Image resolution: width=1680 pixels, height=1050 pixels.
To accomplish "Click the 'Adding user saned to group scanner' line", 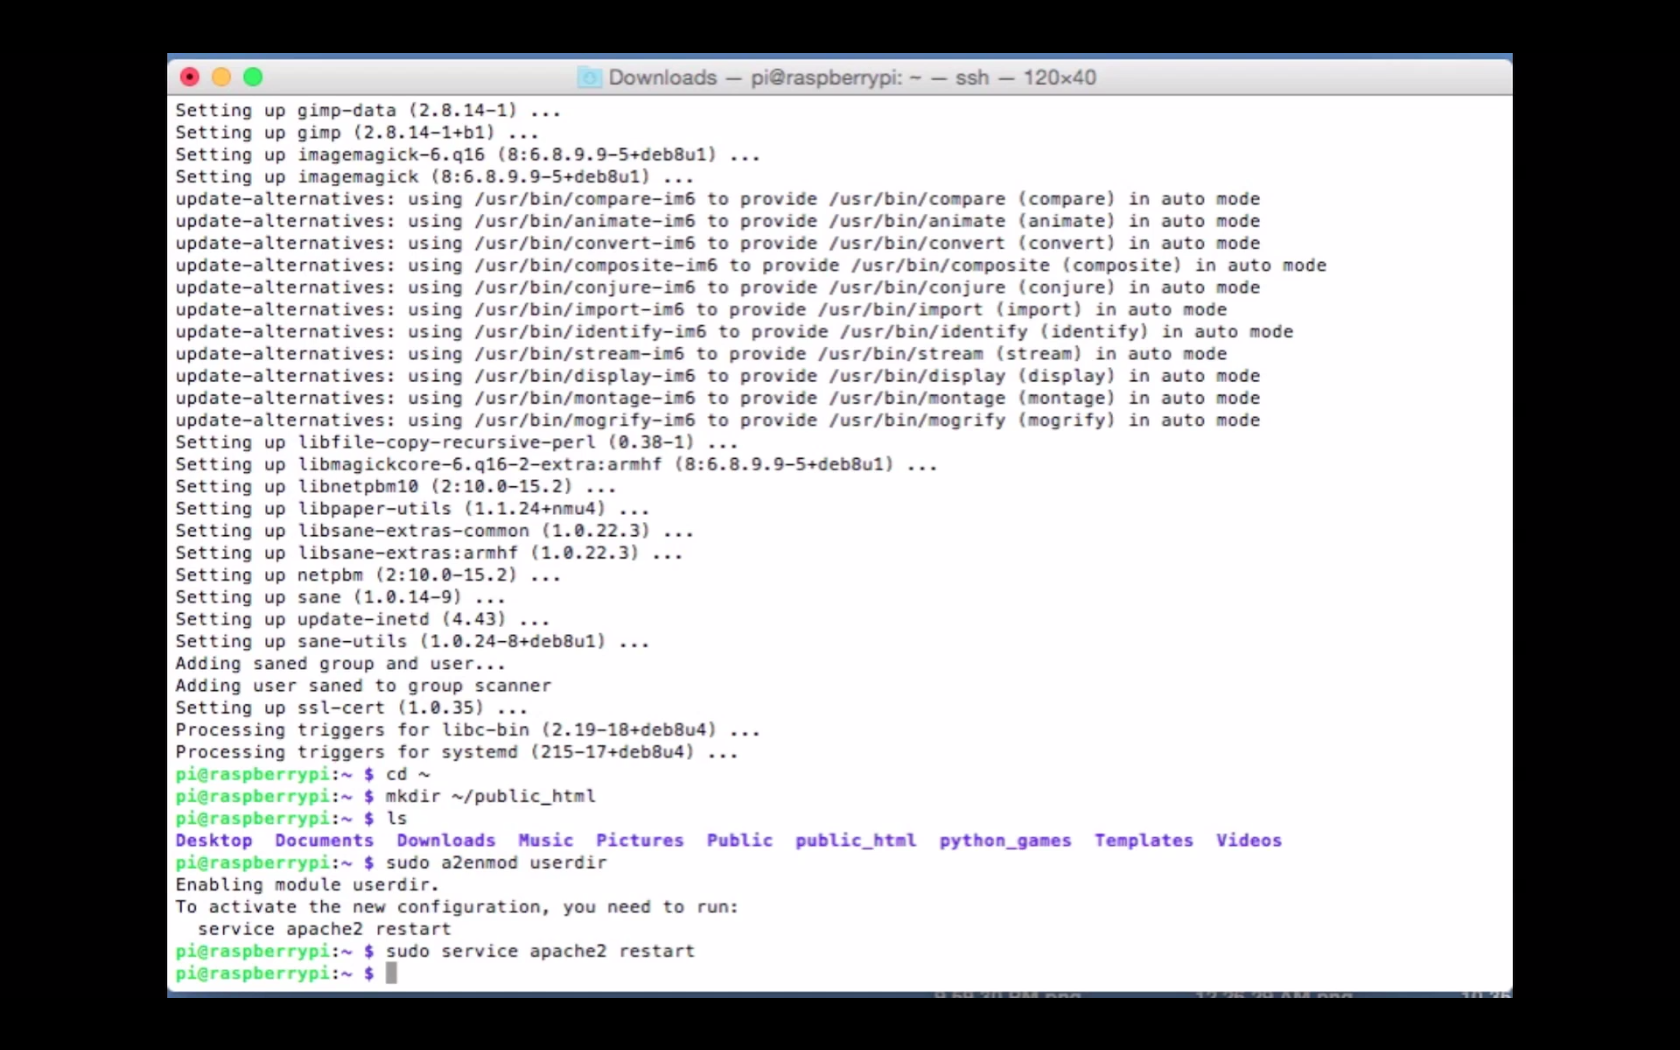I will click(x=363, y=685).
